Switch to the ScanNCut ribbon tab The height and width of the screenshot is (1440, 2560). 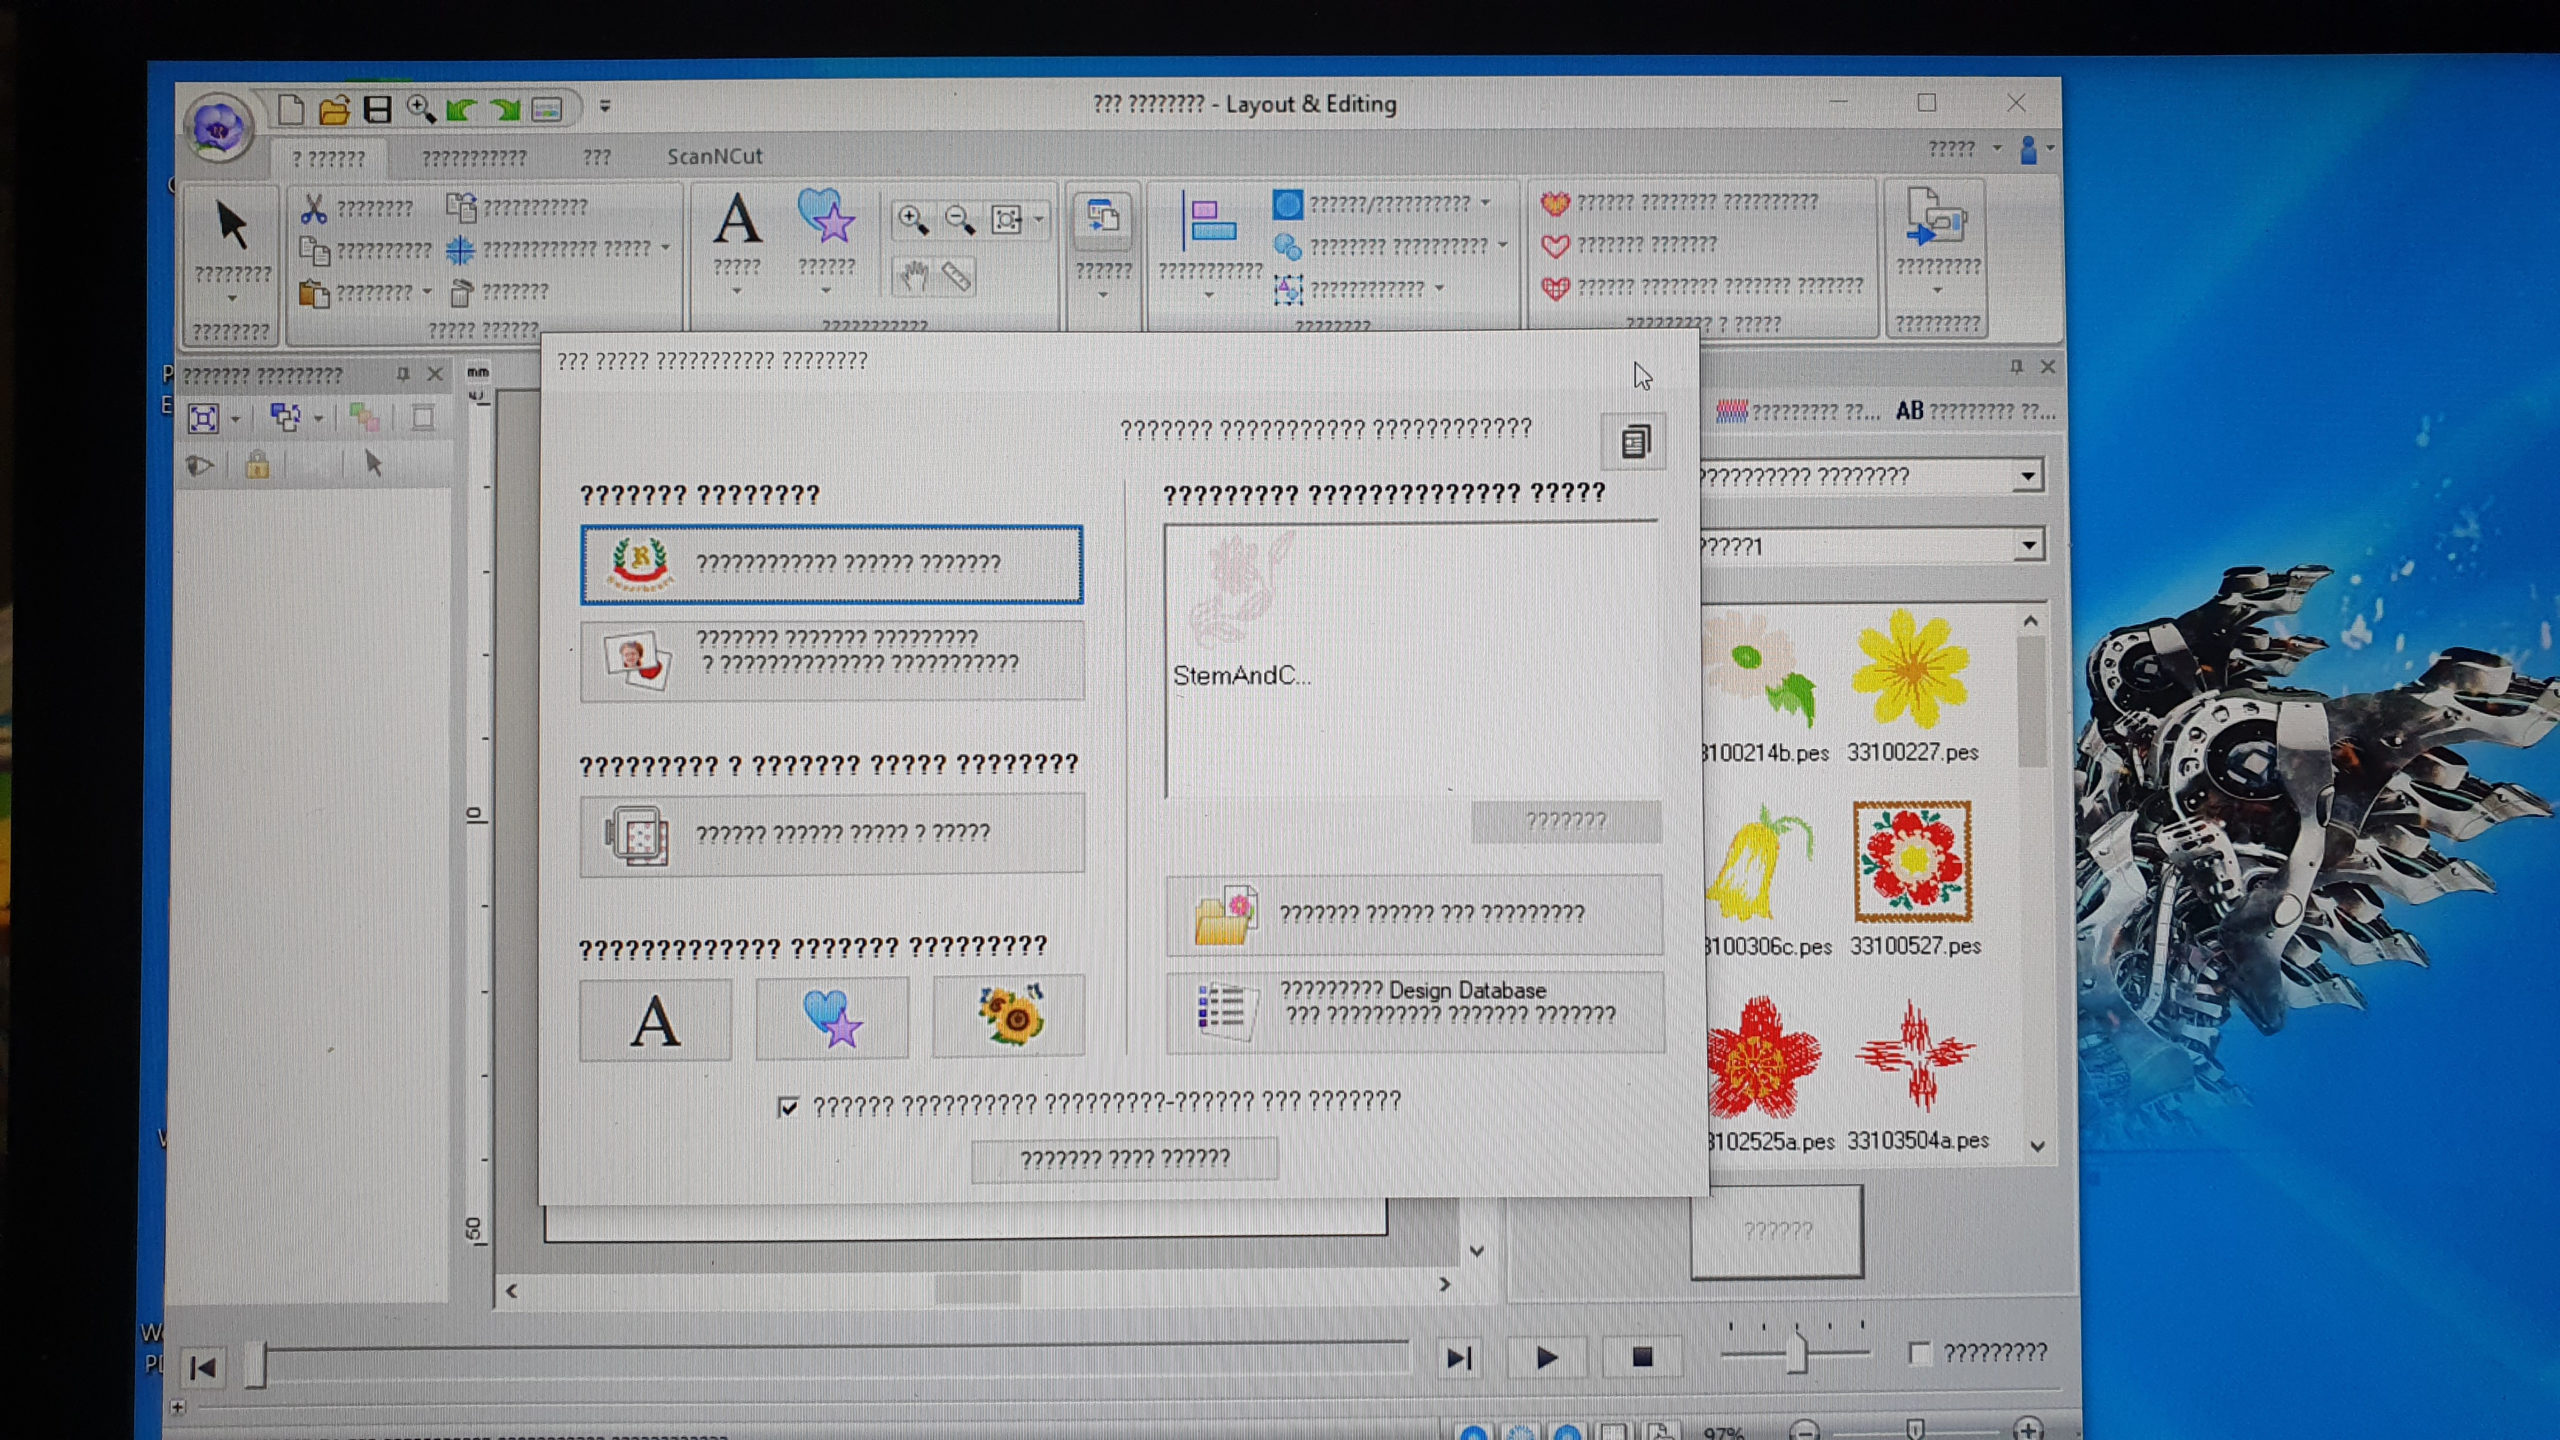point(714,157)
